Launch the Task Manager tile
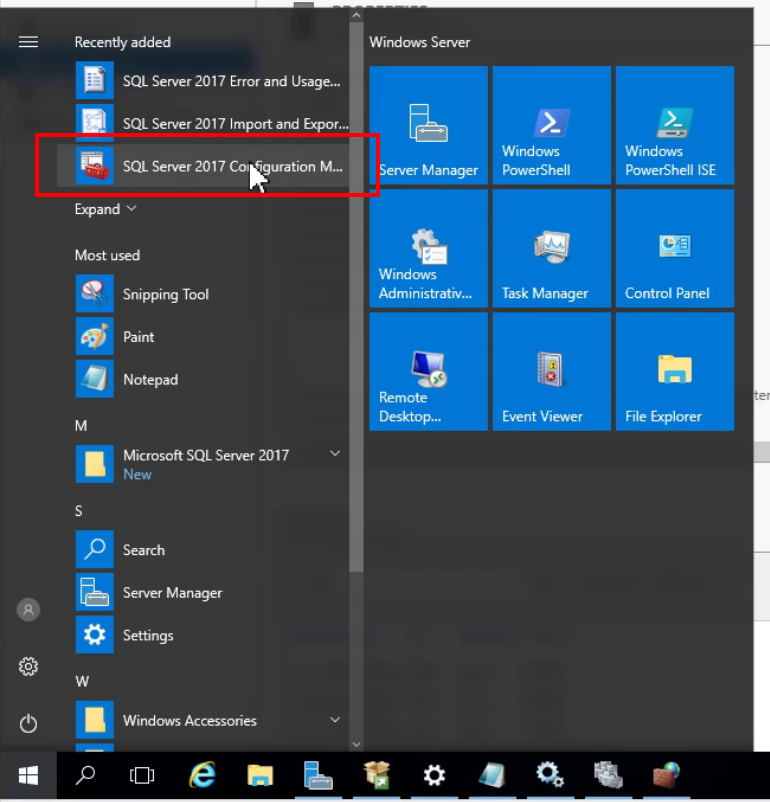 552,249
